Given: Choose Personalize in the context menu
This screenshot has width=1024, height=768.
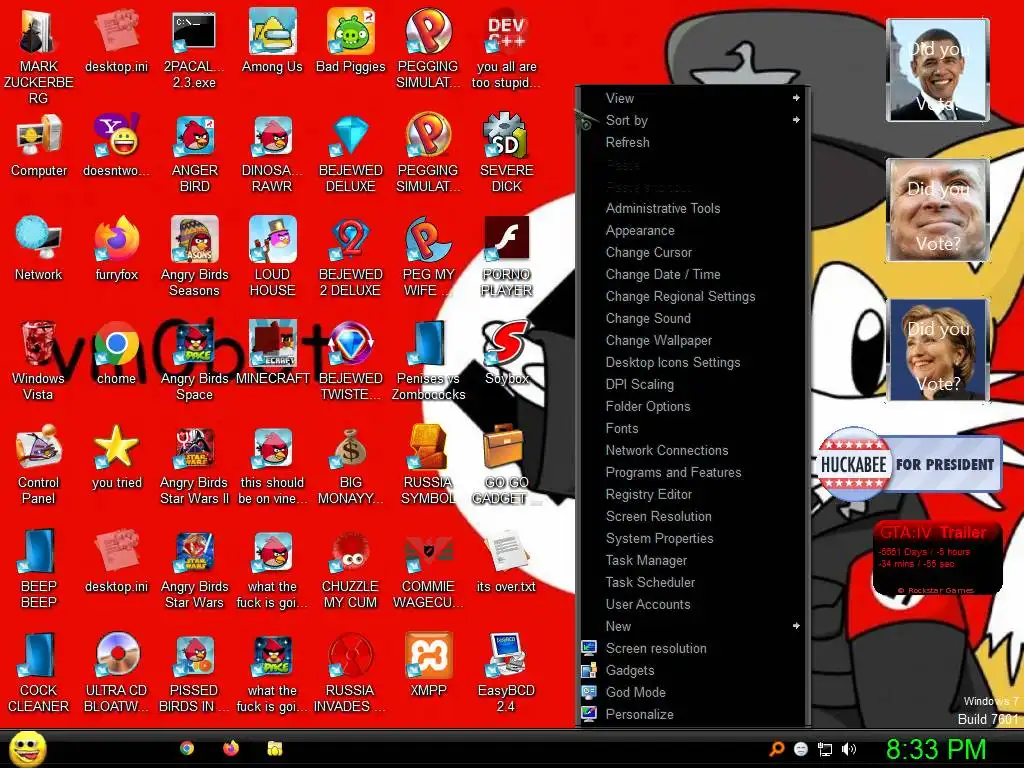Looking at the screenshot, I should [x=694, y=714].
